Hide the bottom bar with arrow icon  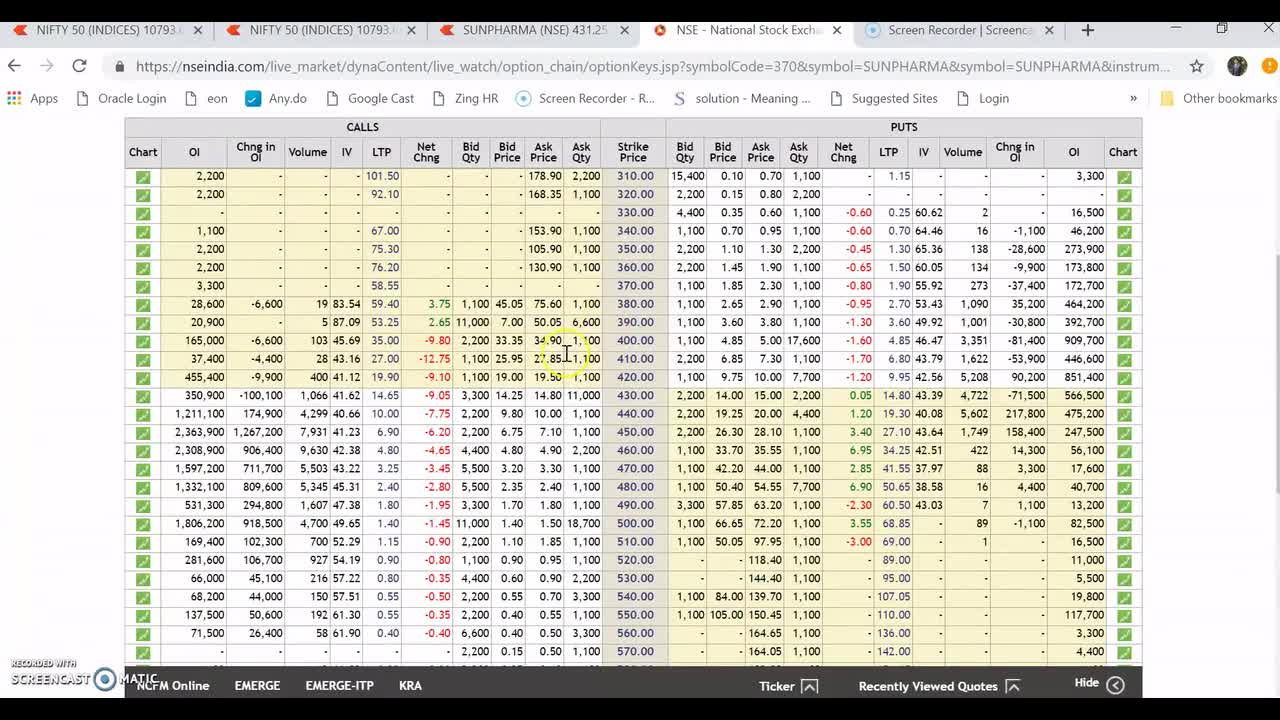(x=1115, y=685)
